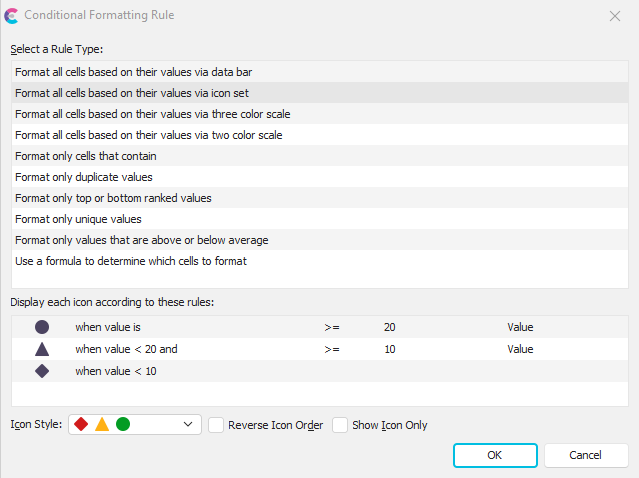Click the Cancel button
Screen dimensions: 639x478
coord(586,455)
